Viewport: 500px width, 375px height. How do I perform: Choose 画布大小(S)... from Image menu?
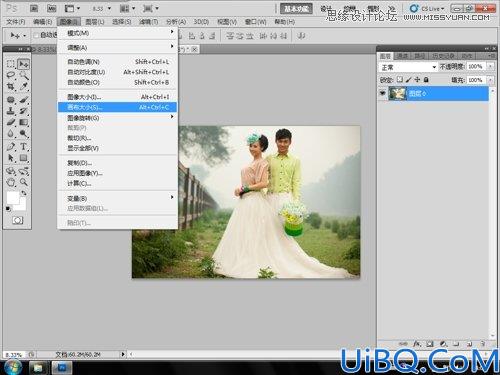[x=117, y=107]
